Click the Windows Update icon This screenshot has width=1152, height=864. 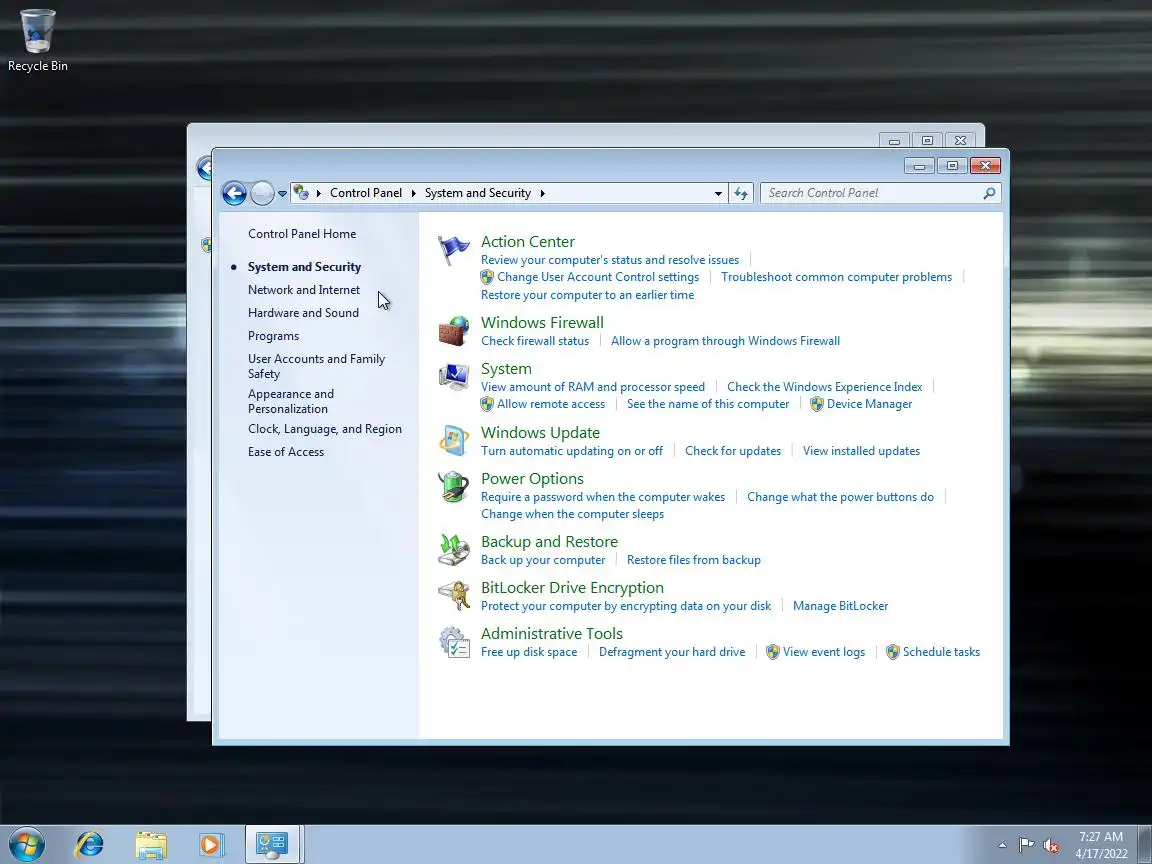click(x=453, y=441)
